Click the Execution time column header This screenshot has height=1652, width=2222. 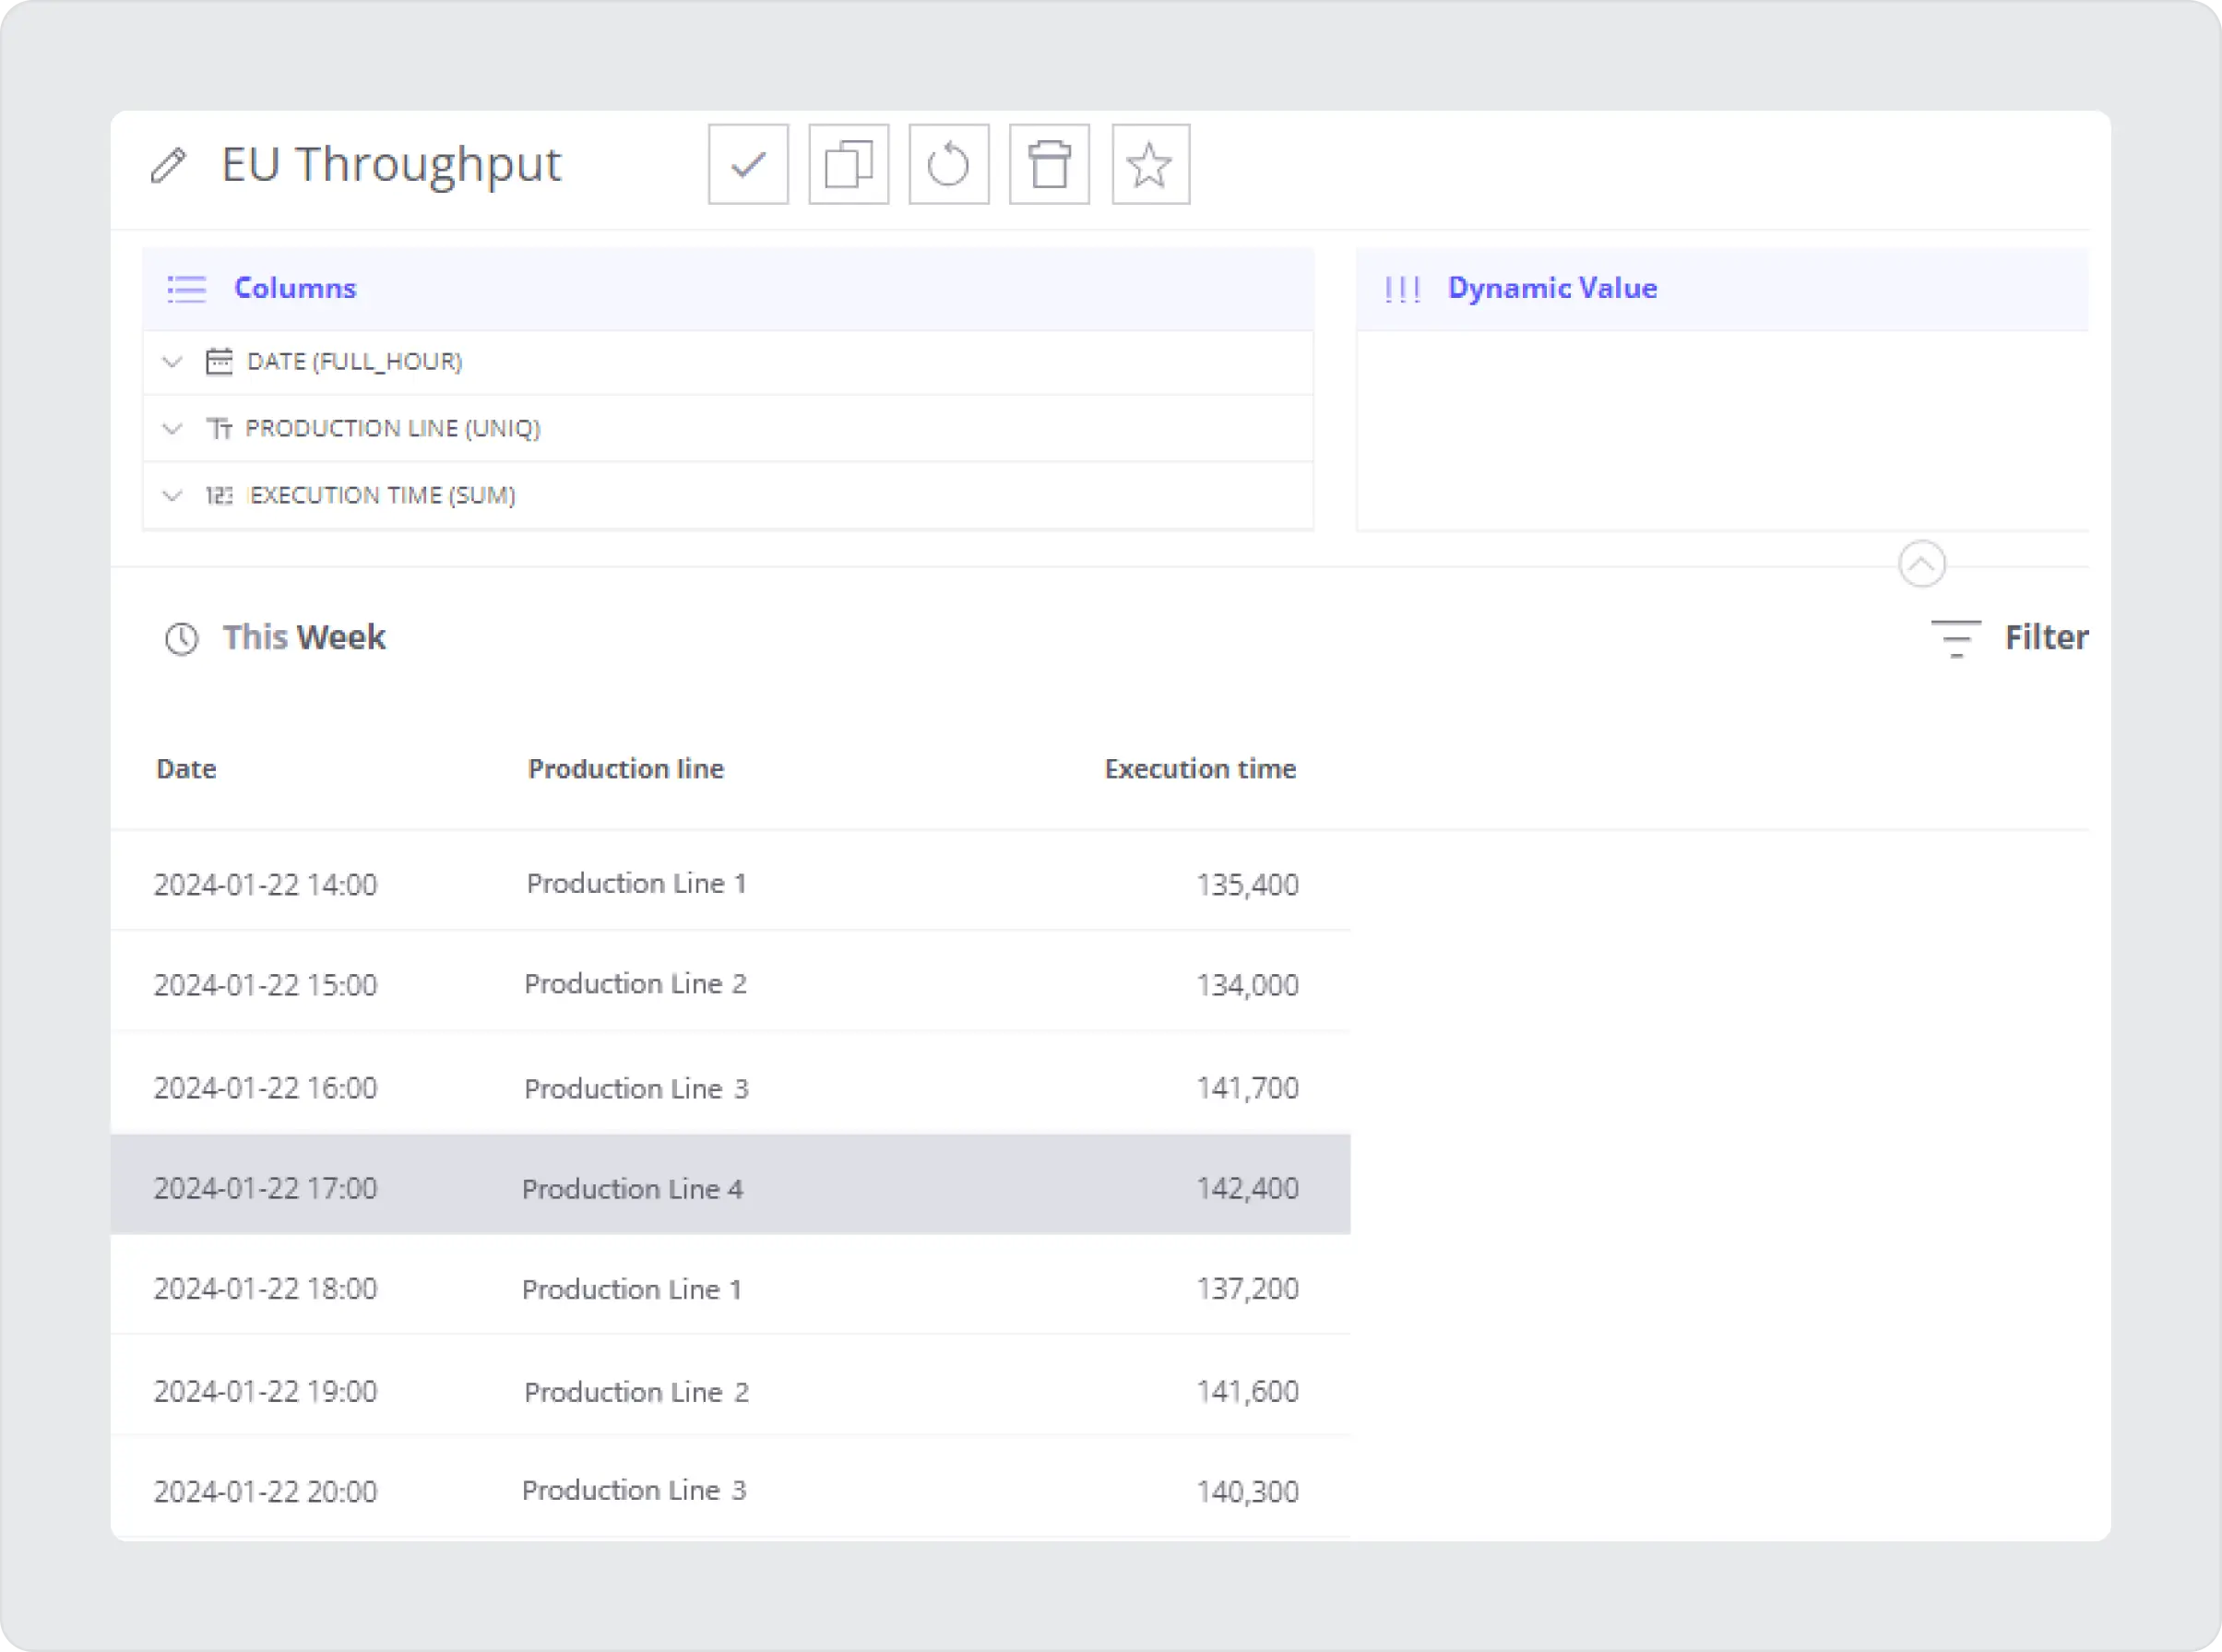1199,769
